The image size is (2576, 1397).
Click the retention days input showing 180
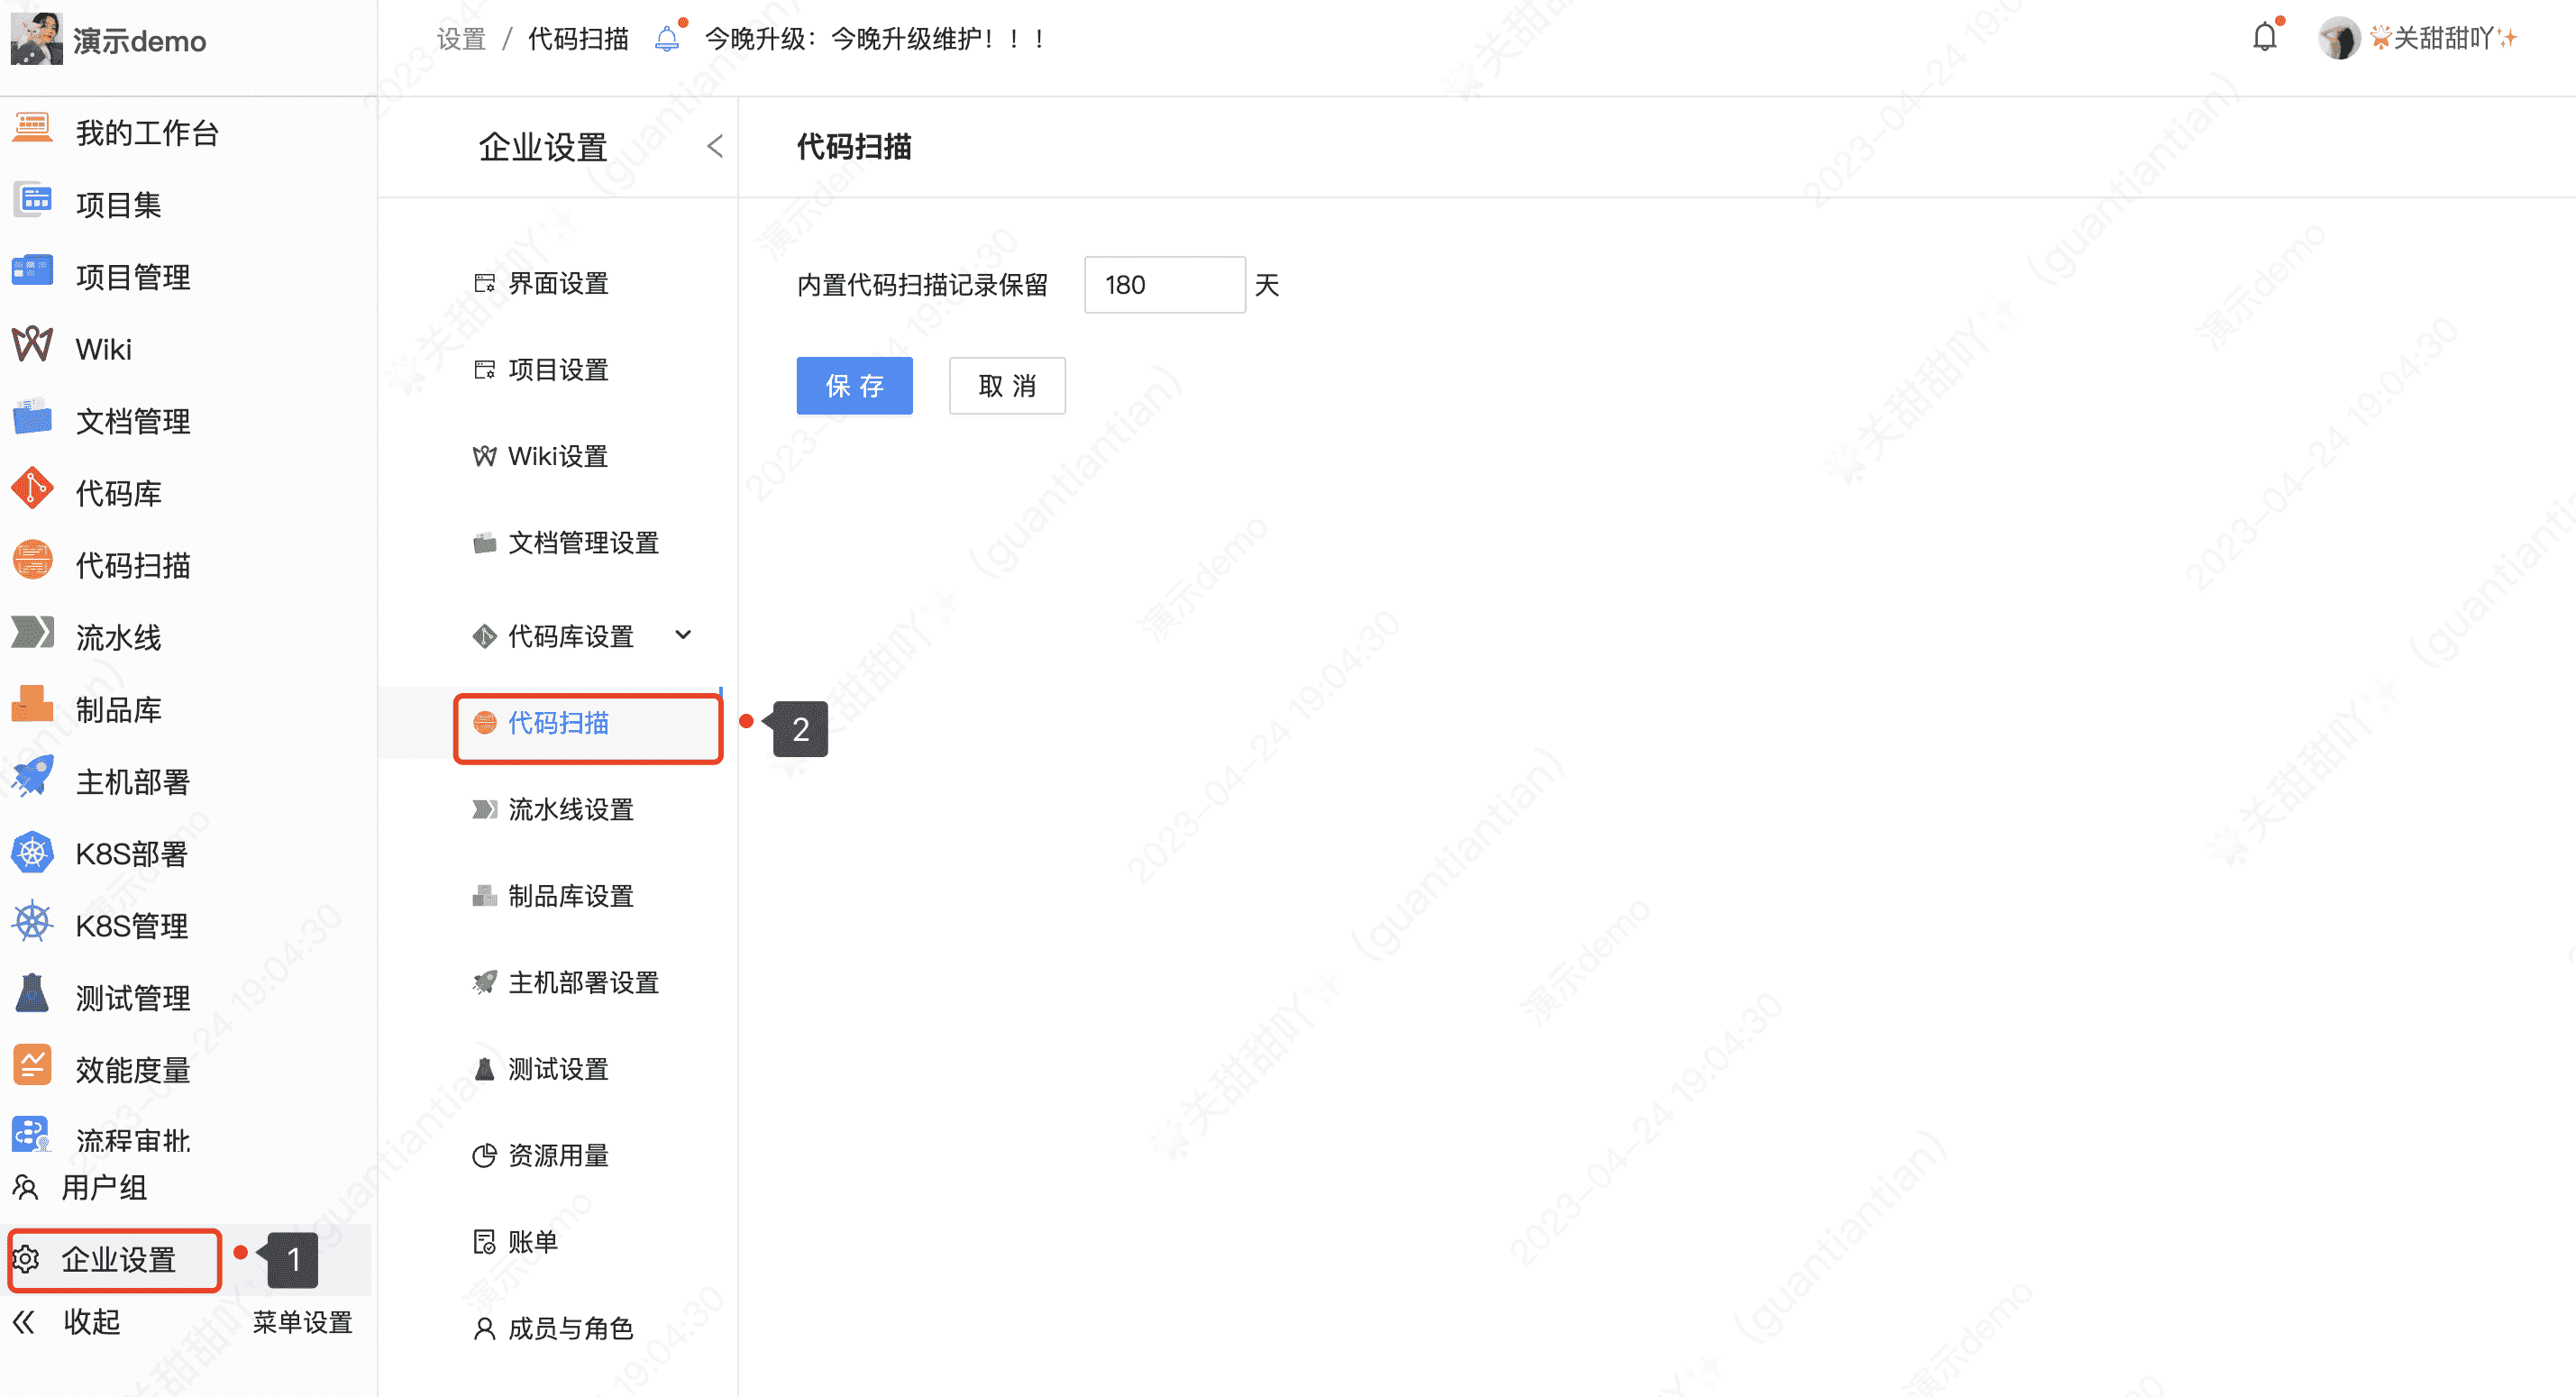(1164, 284)
